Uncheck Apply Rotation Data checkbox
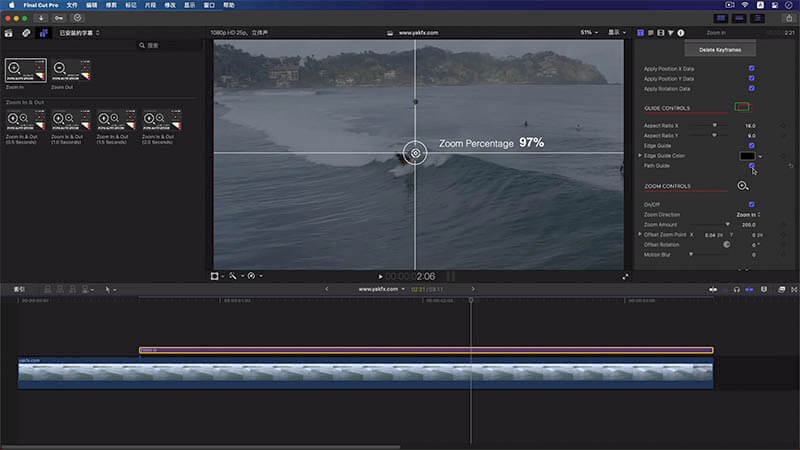Image resolution: width=800 pixels, height=450 pixels. 751,88
